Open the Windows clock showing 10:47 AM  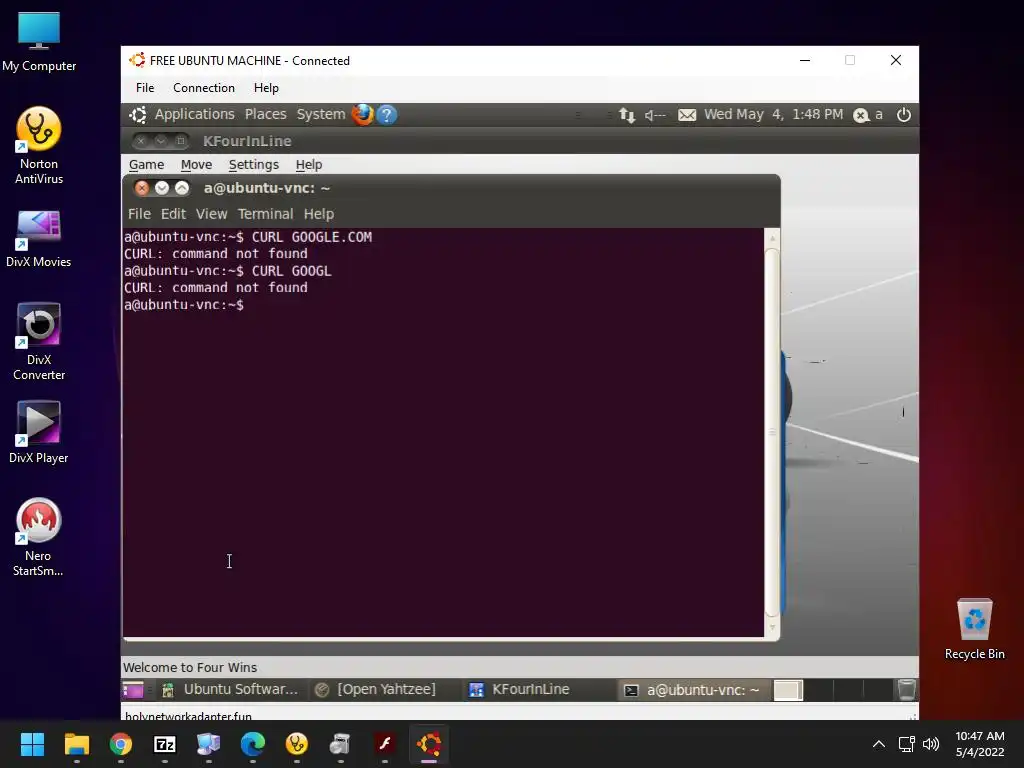tap(980, 744)
